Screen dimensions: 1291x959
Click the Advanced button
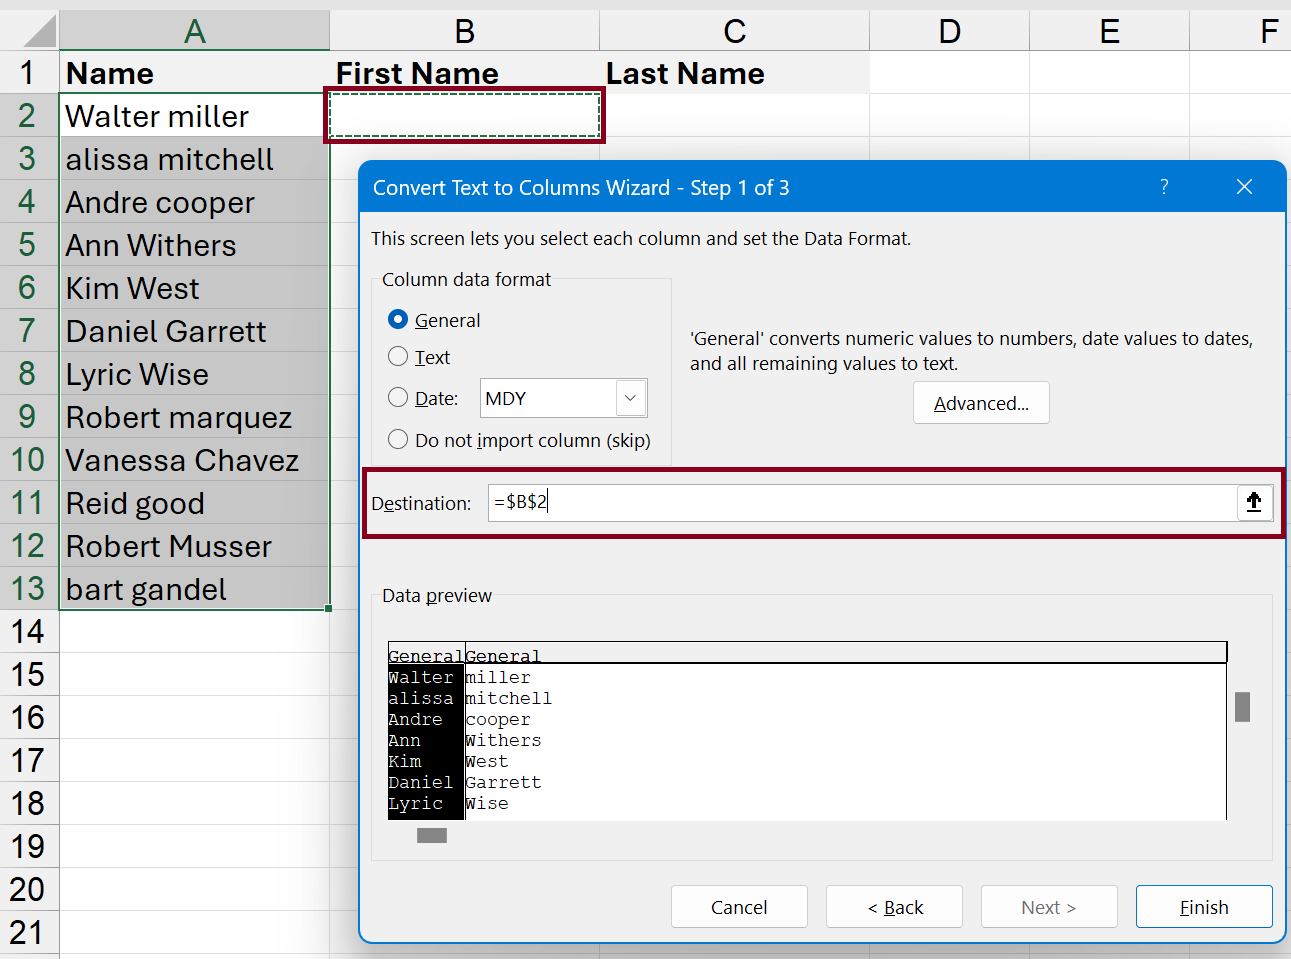[981, 402]
